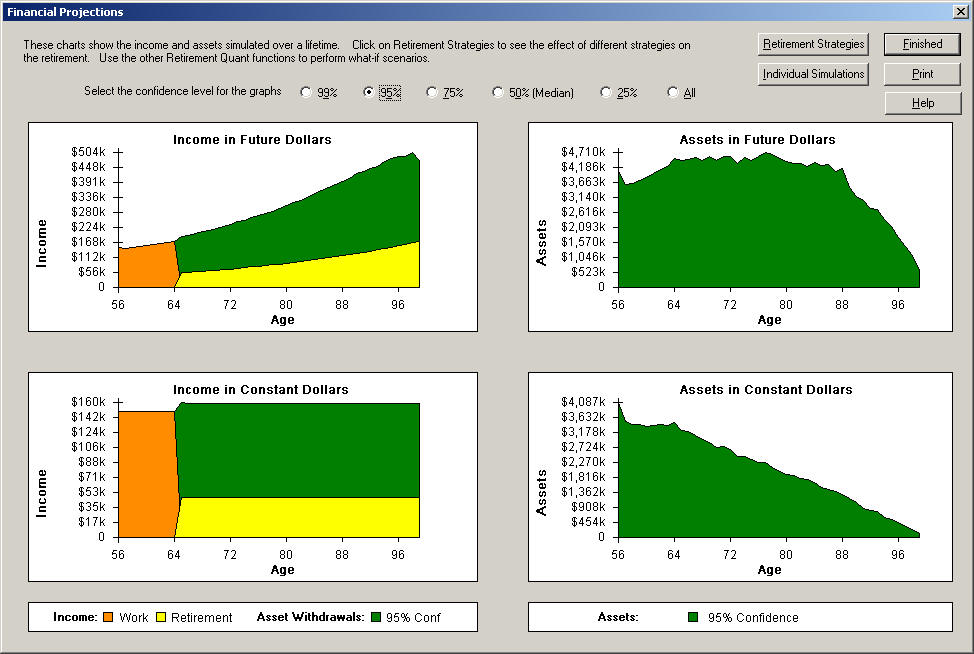Choose the 75% confidence radio button
The height and width of the screenshot is (654, 974).
(432, 93)
